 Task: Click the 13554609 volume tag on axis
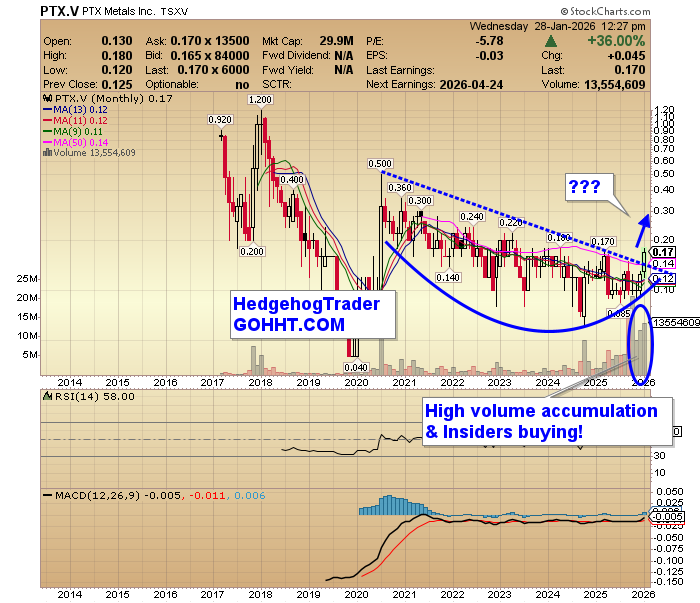pos(676,322)
